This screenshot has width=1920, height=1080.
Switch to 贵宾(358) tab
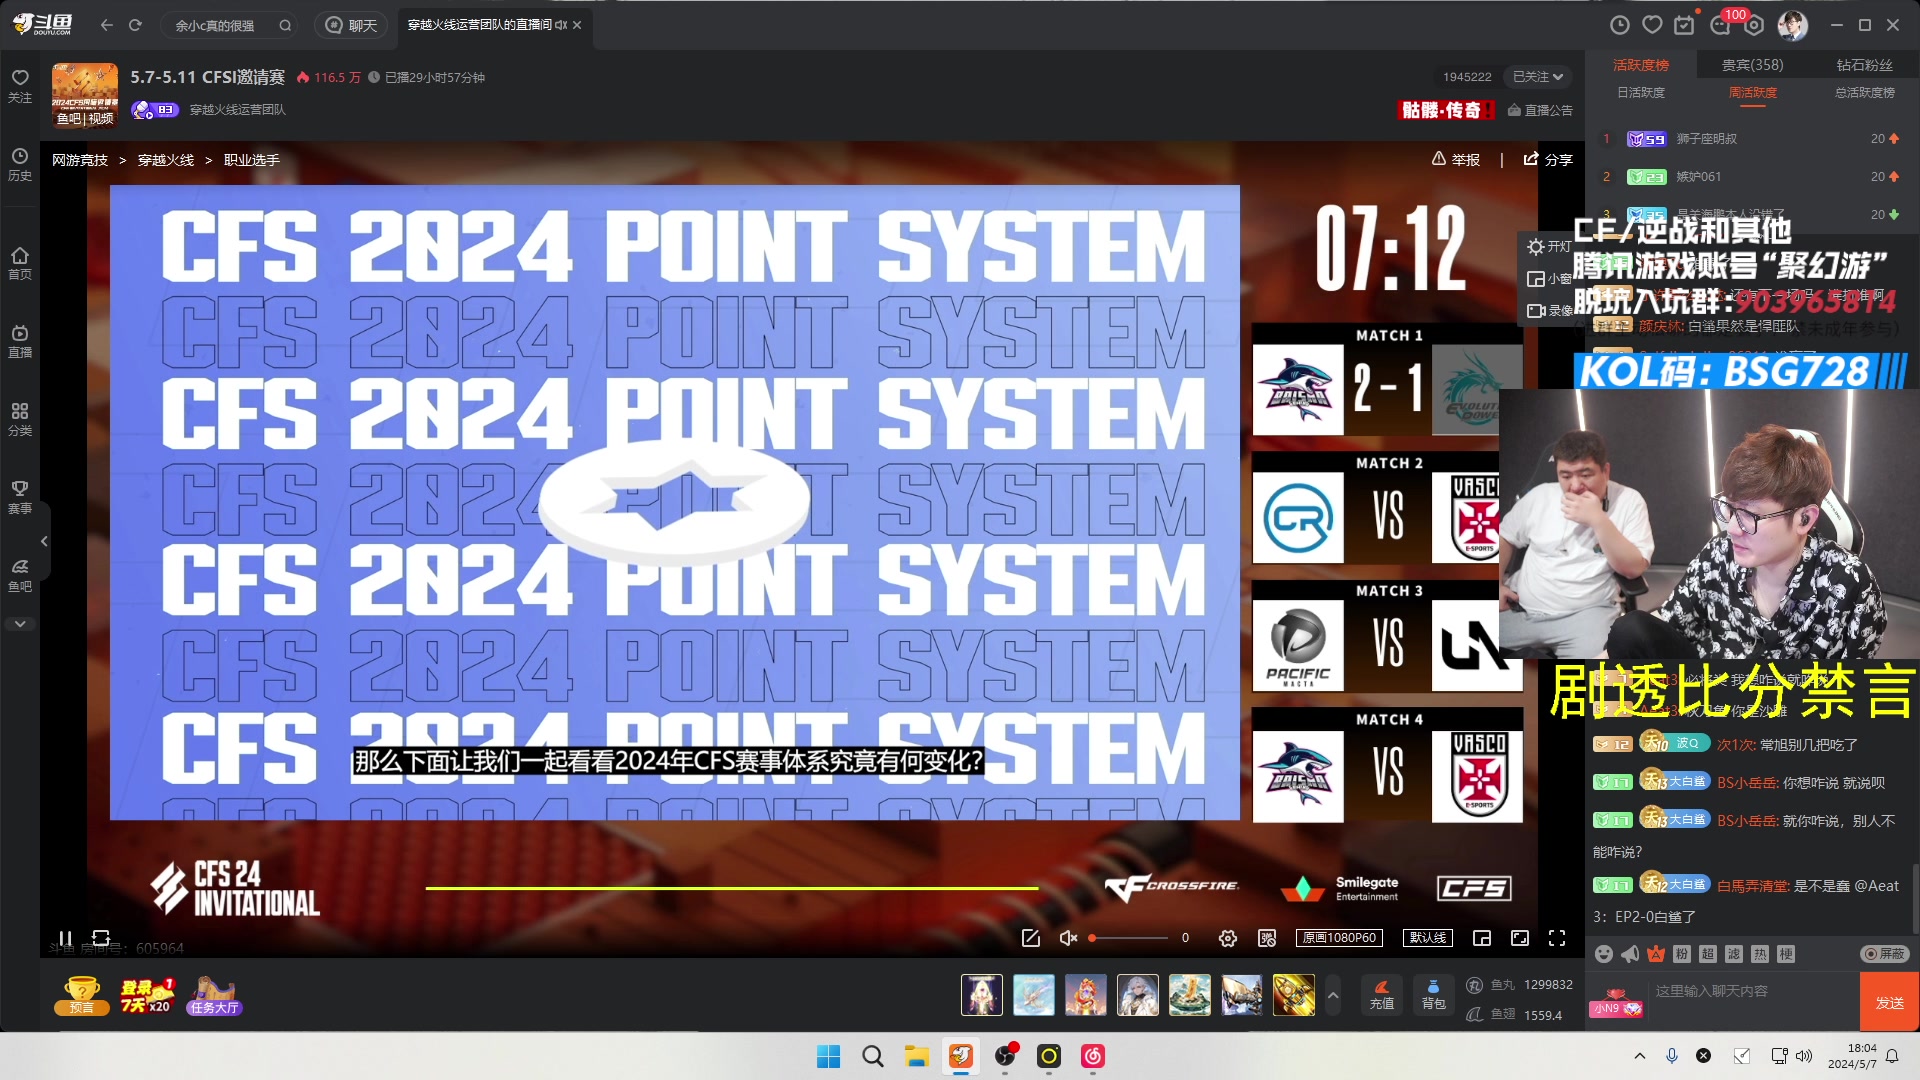coord(1752,65)
